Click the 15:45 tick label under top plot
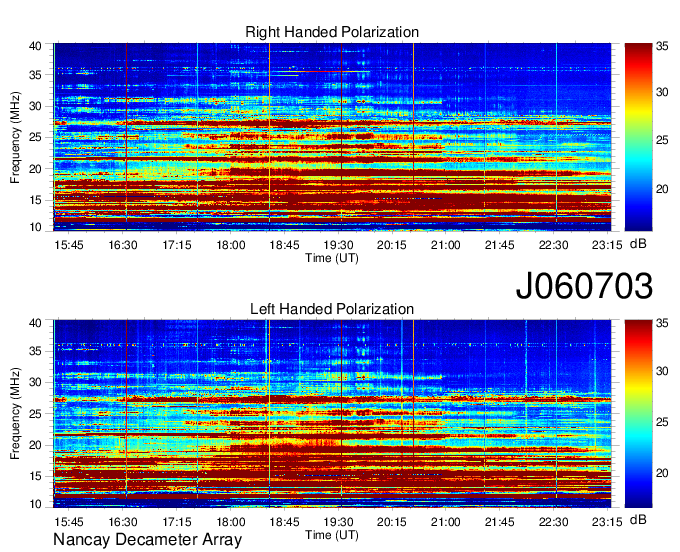Image resolution: width=680 pixels, height=552 pixels. tap(69, 245)
